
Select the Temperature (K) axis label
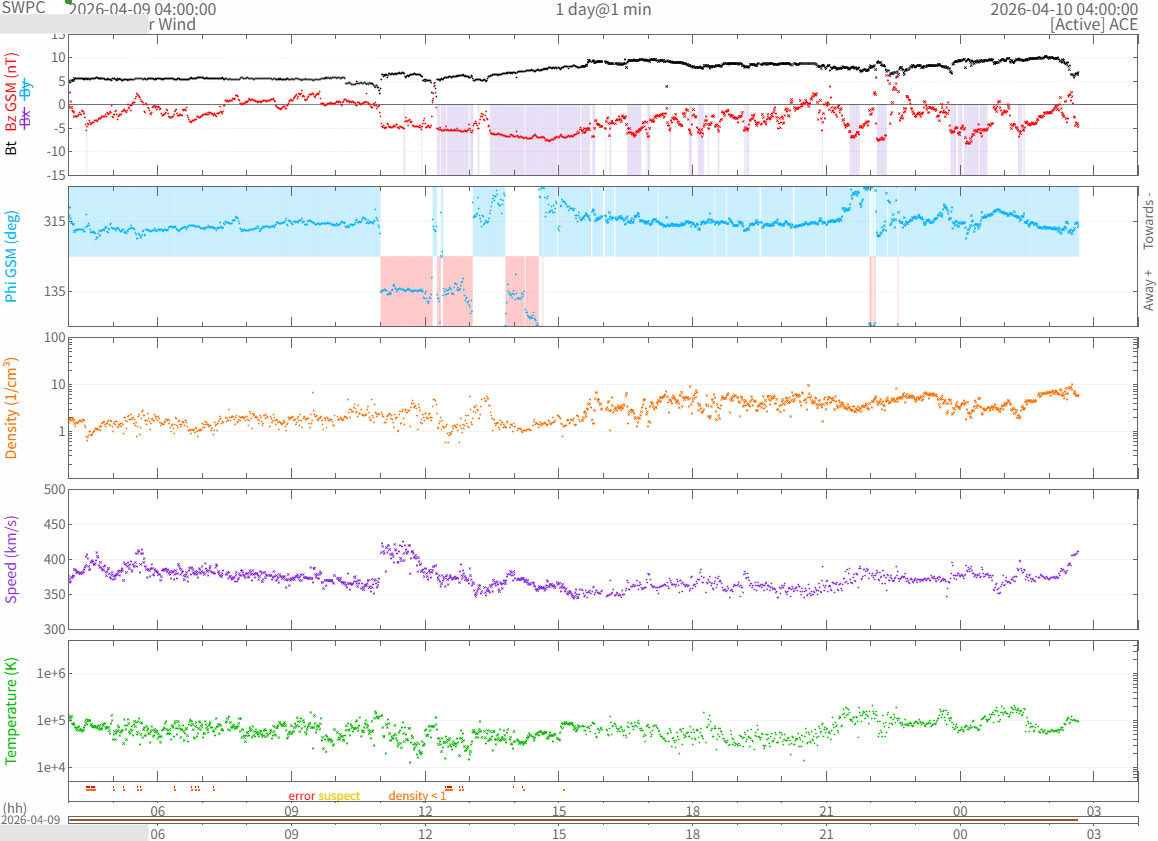pyautogui.click(x=12, y=712)
